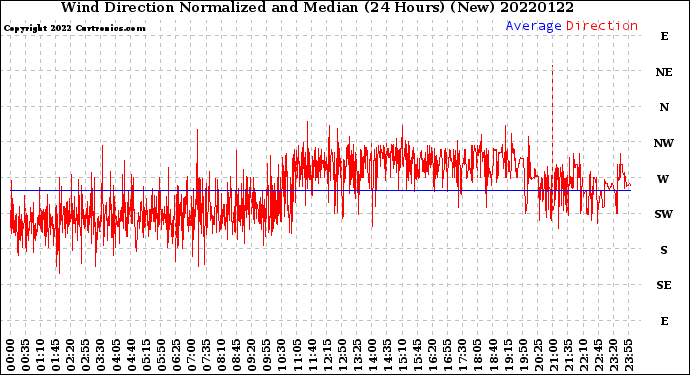690x375 pixels.
Task: Click the '14:35' time label
Action: 387,356
